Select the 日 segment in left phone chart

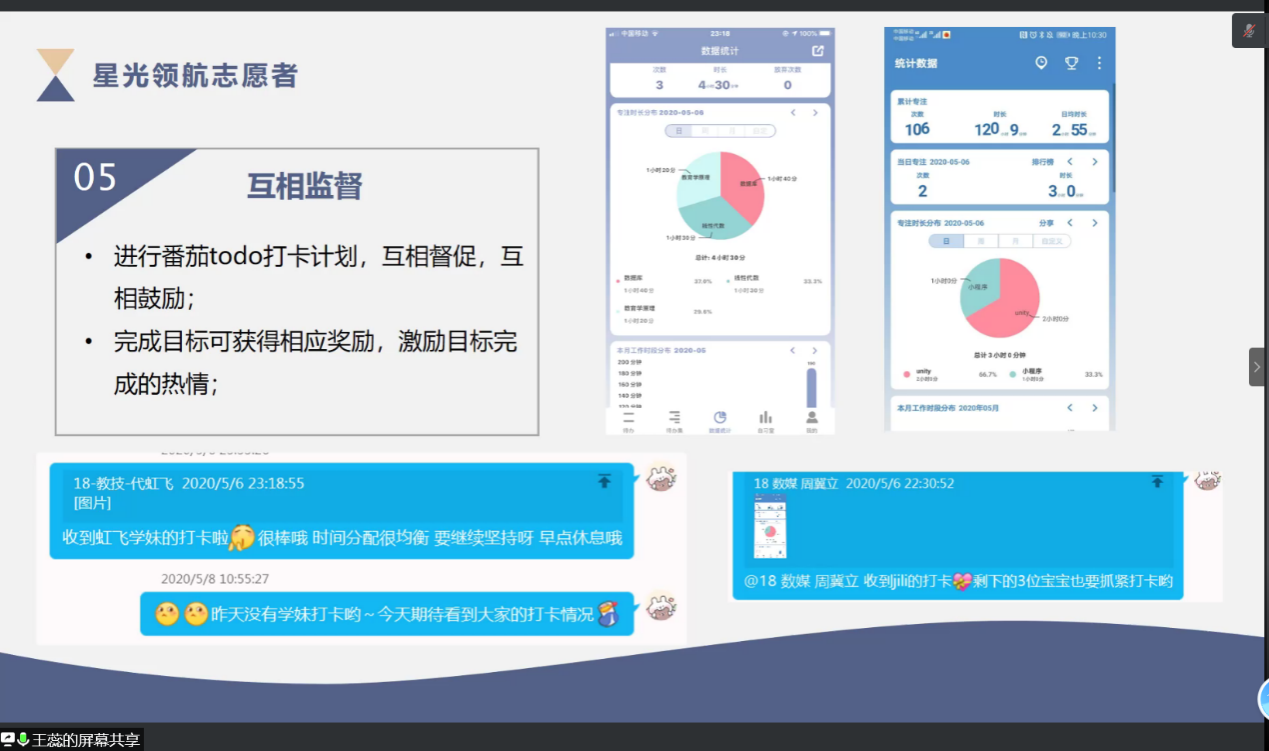678,131
